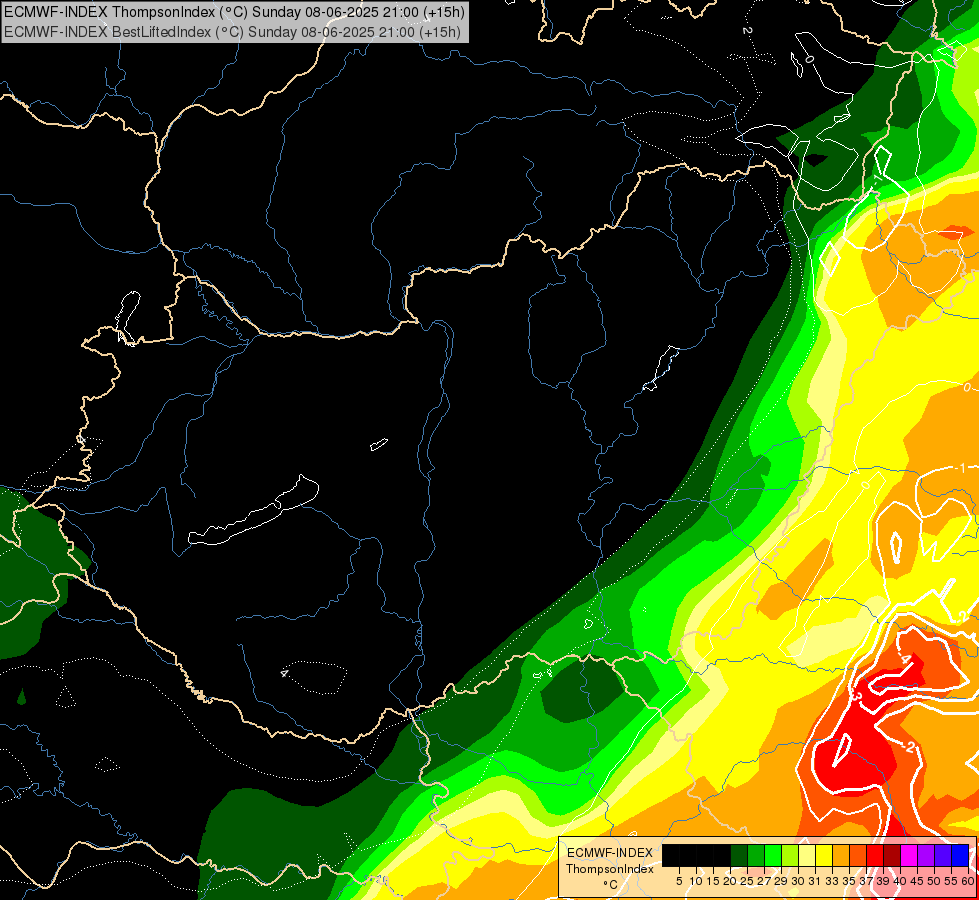Screen dimensions: 979x900
Task: Click the medium green 25-27 legend swatch
Action: [x=756, y=855]
